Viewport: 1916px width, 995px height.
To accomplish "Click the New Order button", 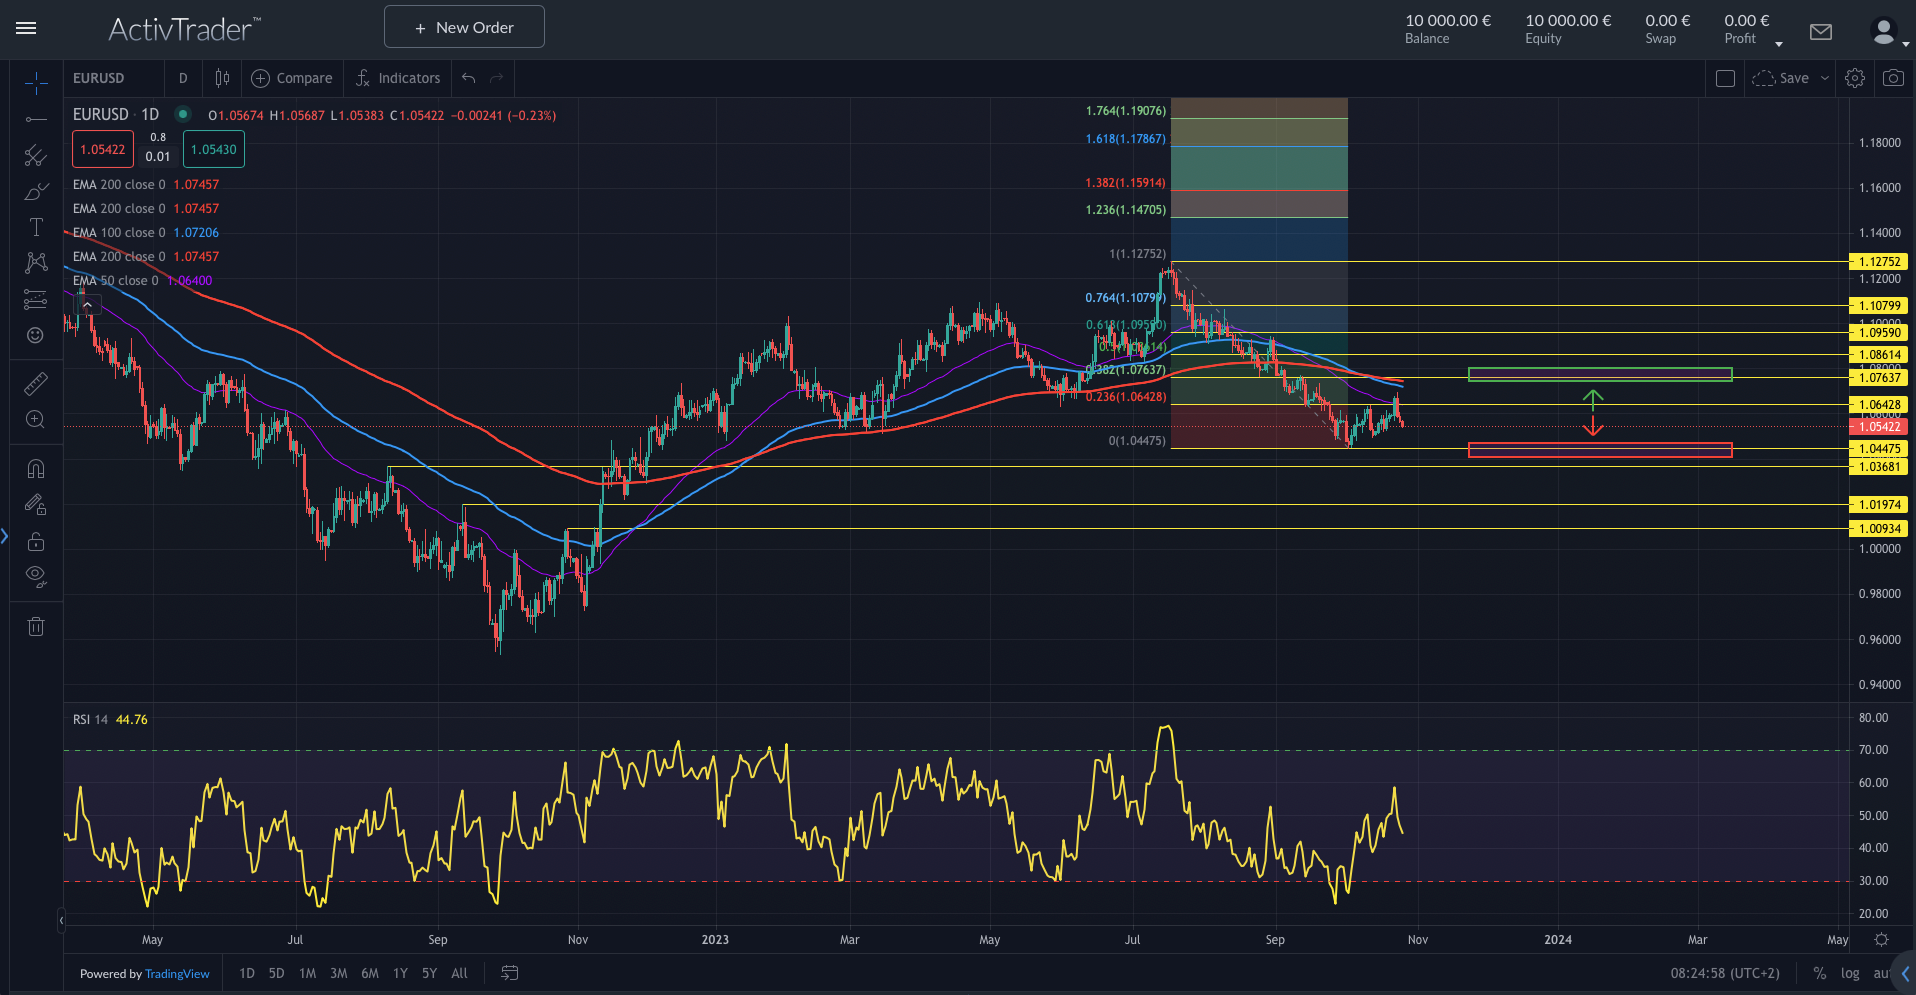I will pos(463,27).
